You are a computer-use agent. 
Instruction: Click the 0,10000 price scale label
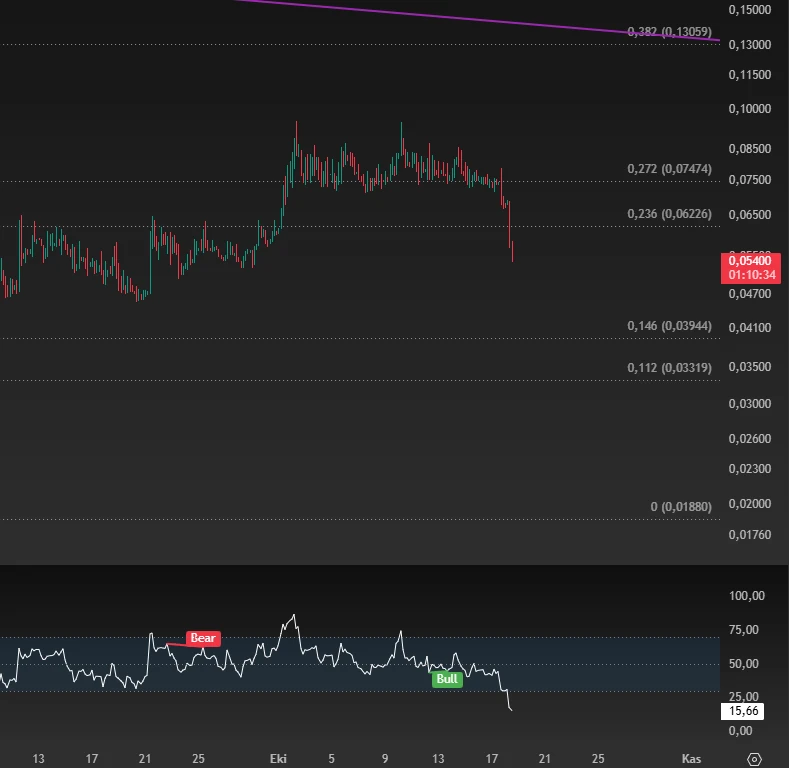click(750, 109)
